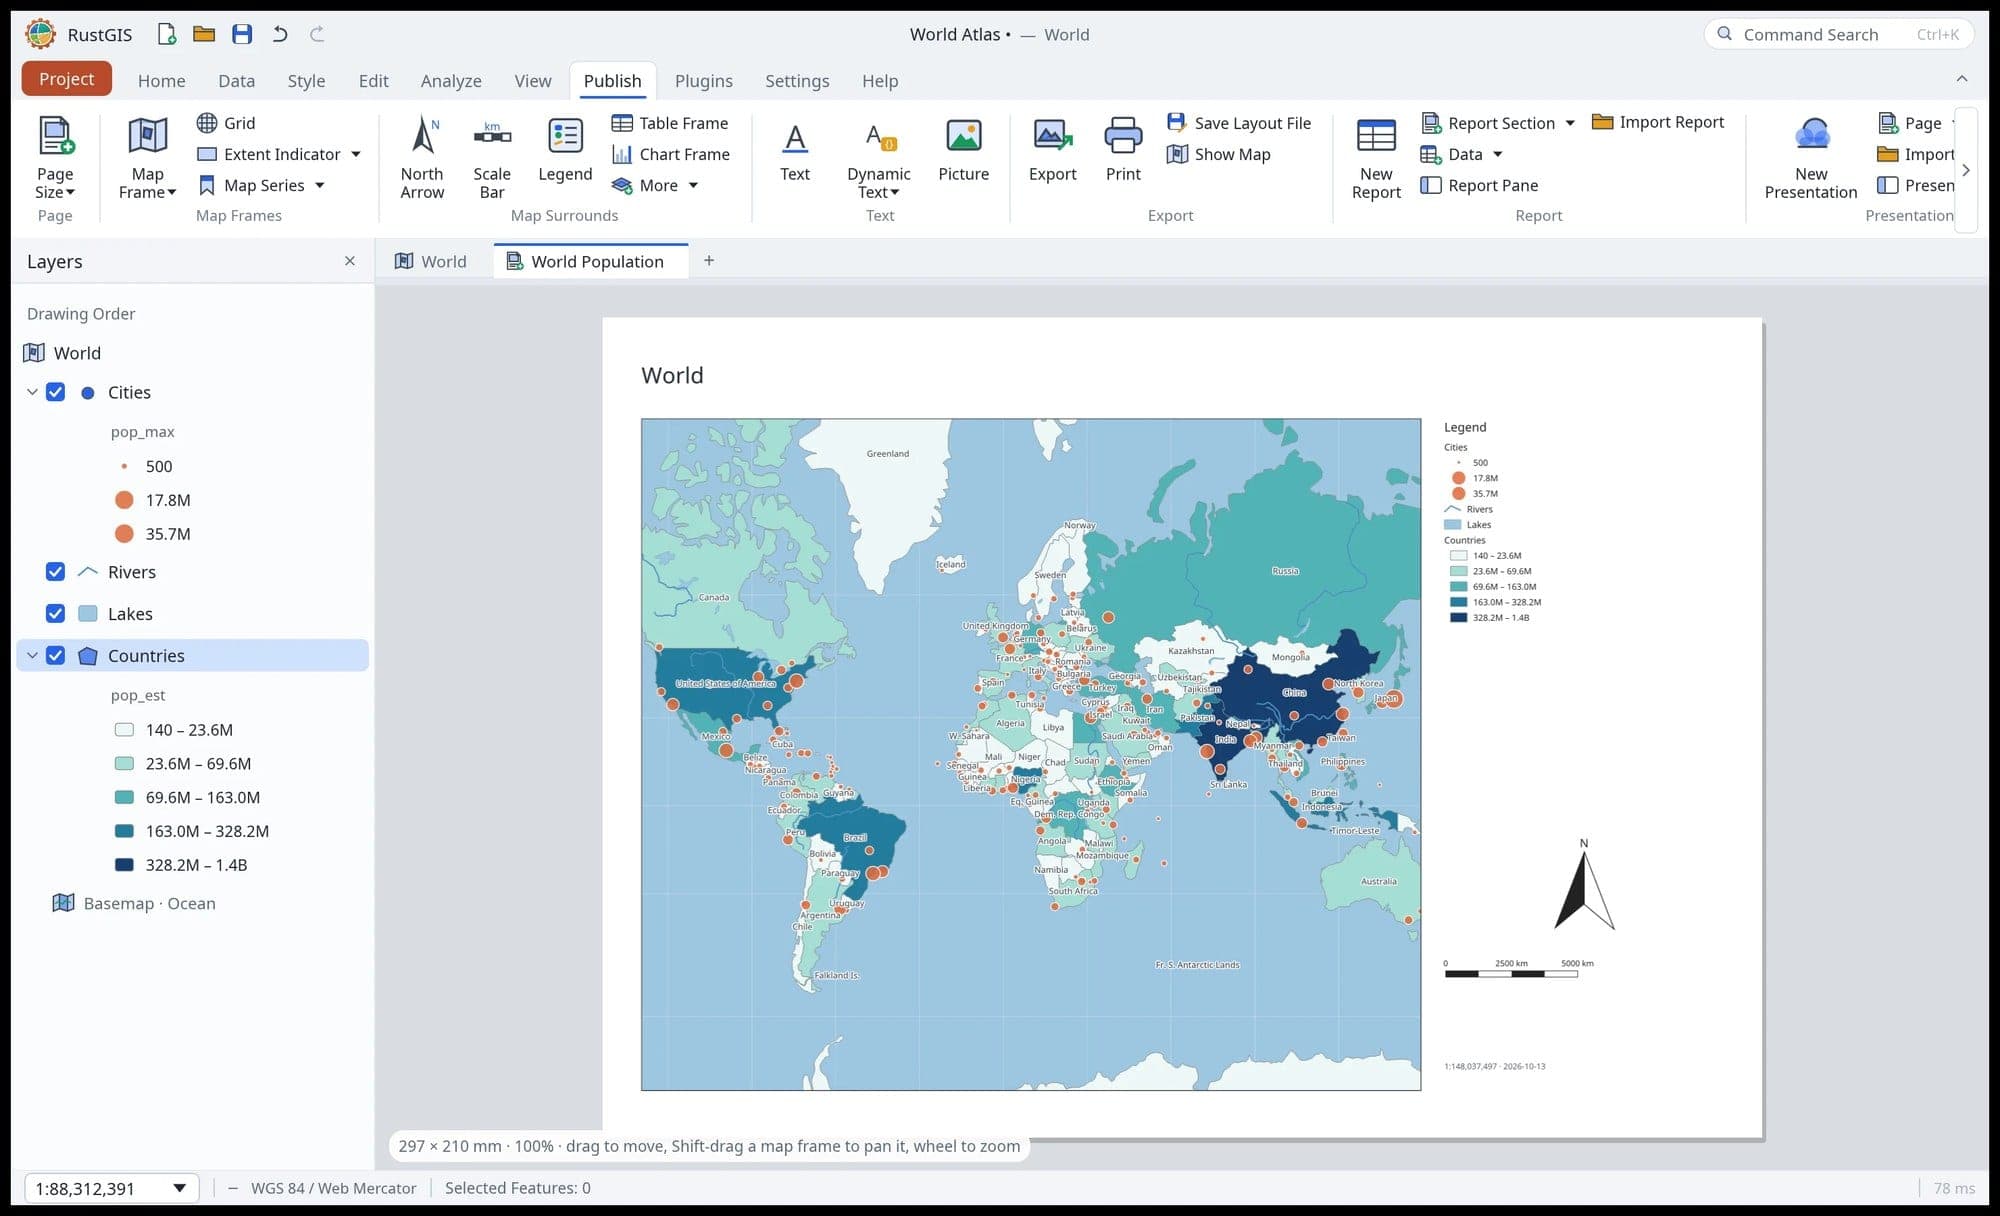Switch to the World map tab
Screen dimensions: 2000x1216
pyautogui.click(x=431, y=261)
